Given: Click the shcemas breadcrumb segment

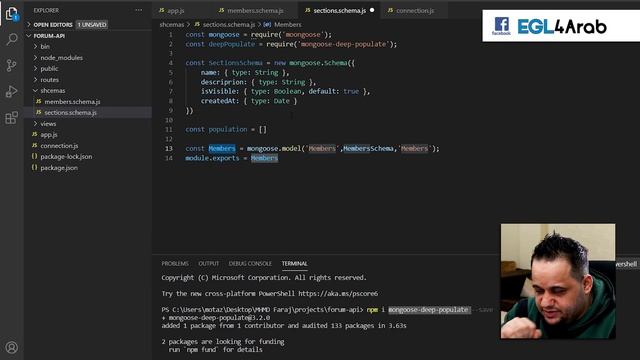Looking at the screenshot, I should [x=171, y=24].
